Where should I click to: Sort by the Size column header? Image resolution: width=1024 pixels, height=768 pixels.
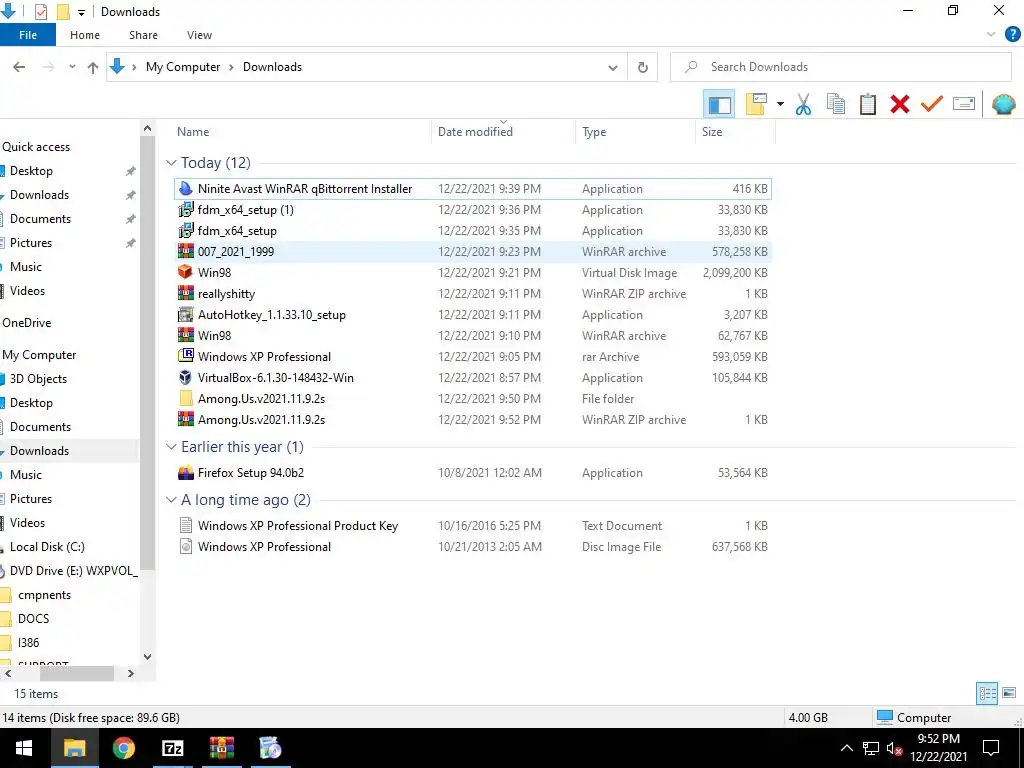(x=712, y=132)
